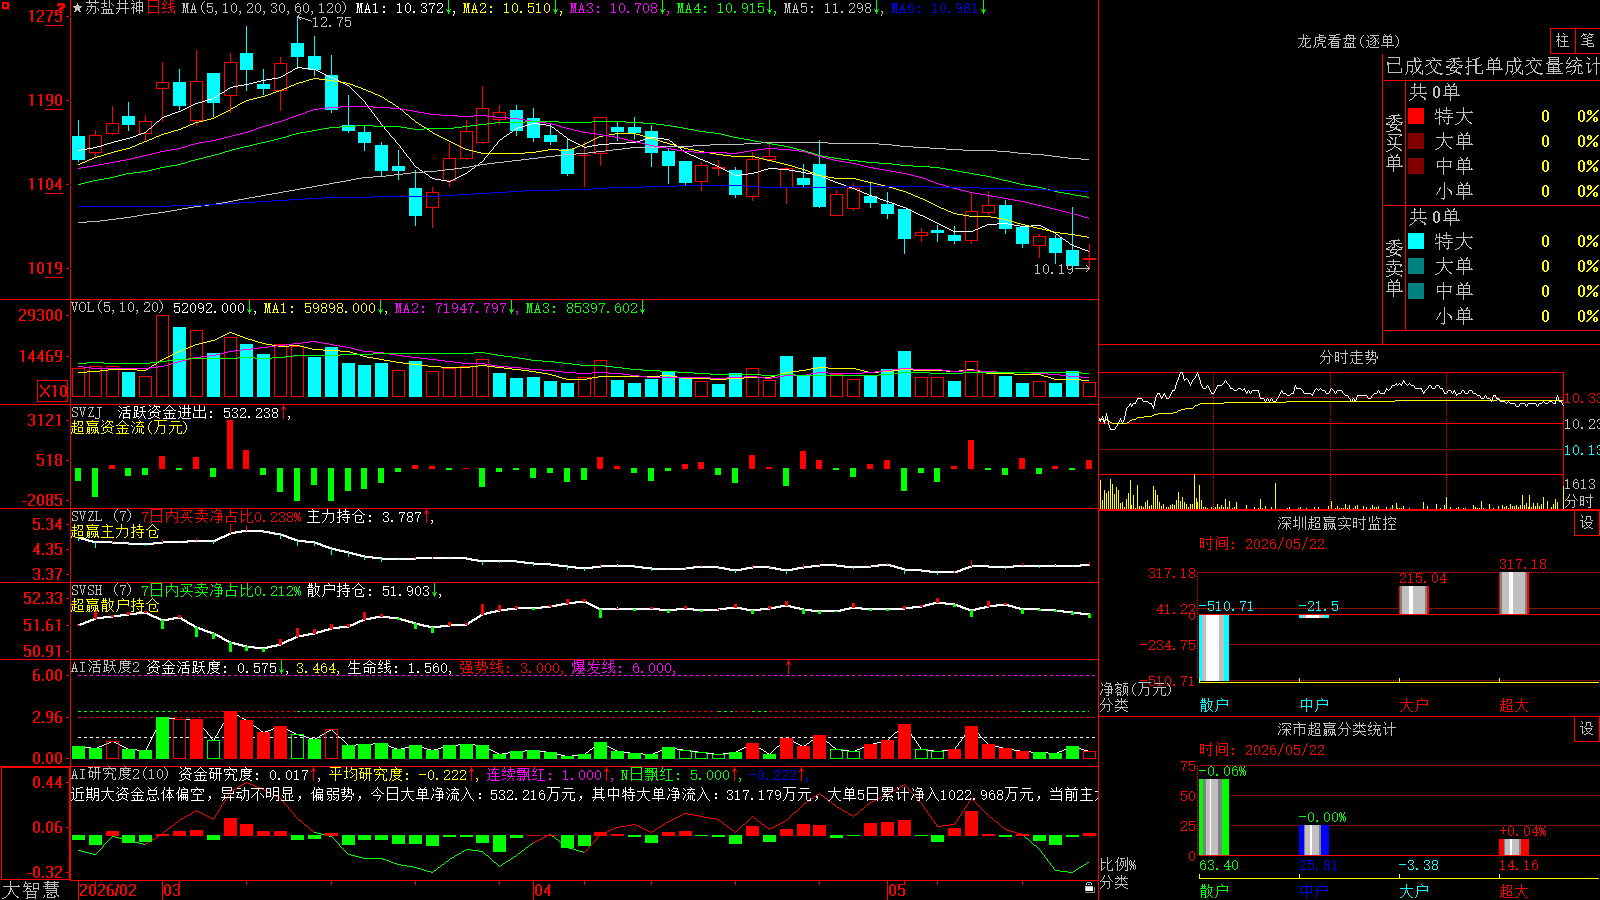This screenshot has width=1600, height=900.
Task: Click the 超大 bar showing 317.18
Action: 1514,593
